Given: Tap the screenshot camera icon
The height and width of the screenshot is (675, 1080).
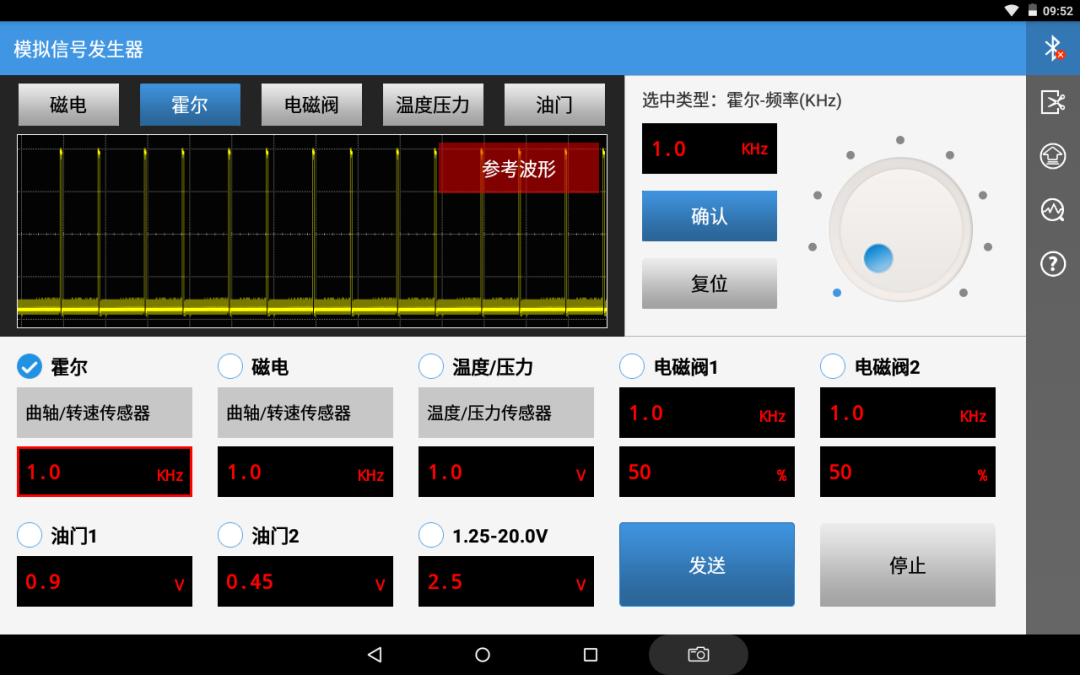Looking at the screenshot, I should [698, 654].
